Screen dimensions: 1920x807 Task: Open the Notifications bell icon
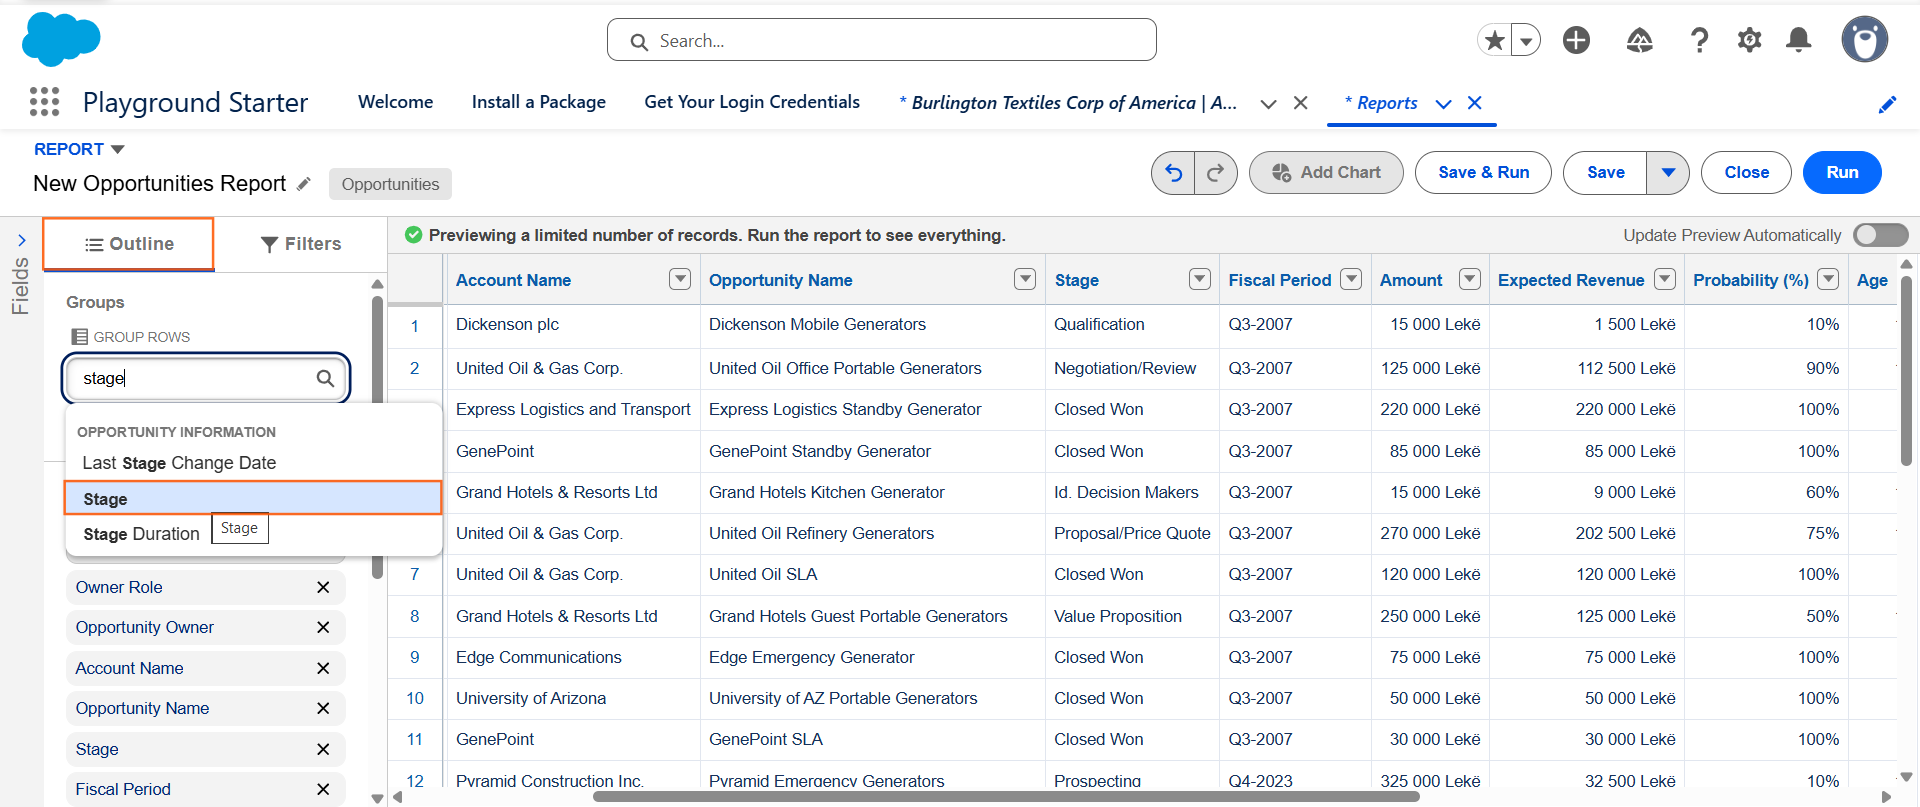[1799, 40]
